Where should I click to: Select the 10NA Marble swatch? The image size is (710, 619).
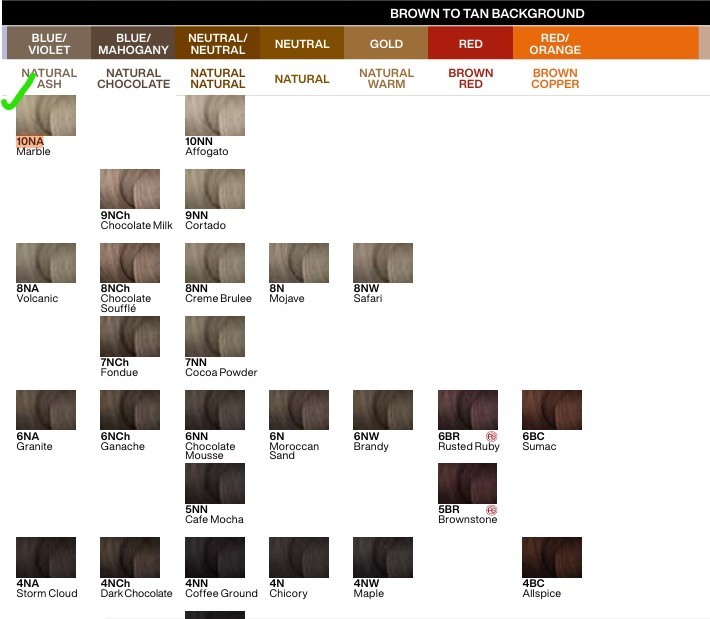[x=46, y=115]
